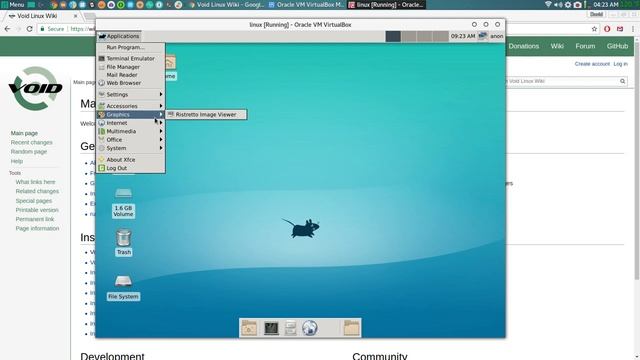Click the mail extension icon in Chrome
Image resolution: width=640 pixels, height=360 pixels.
(620, 29)
